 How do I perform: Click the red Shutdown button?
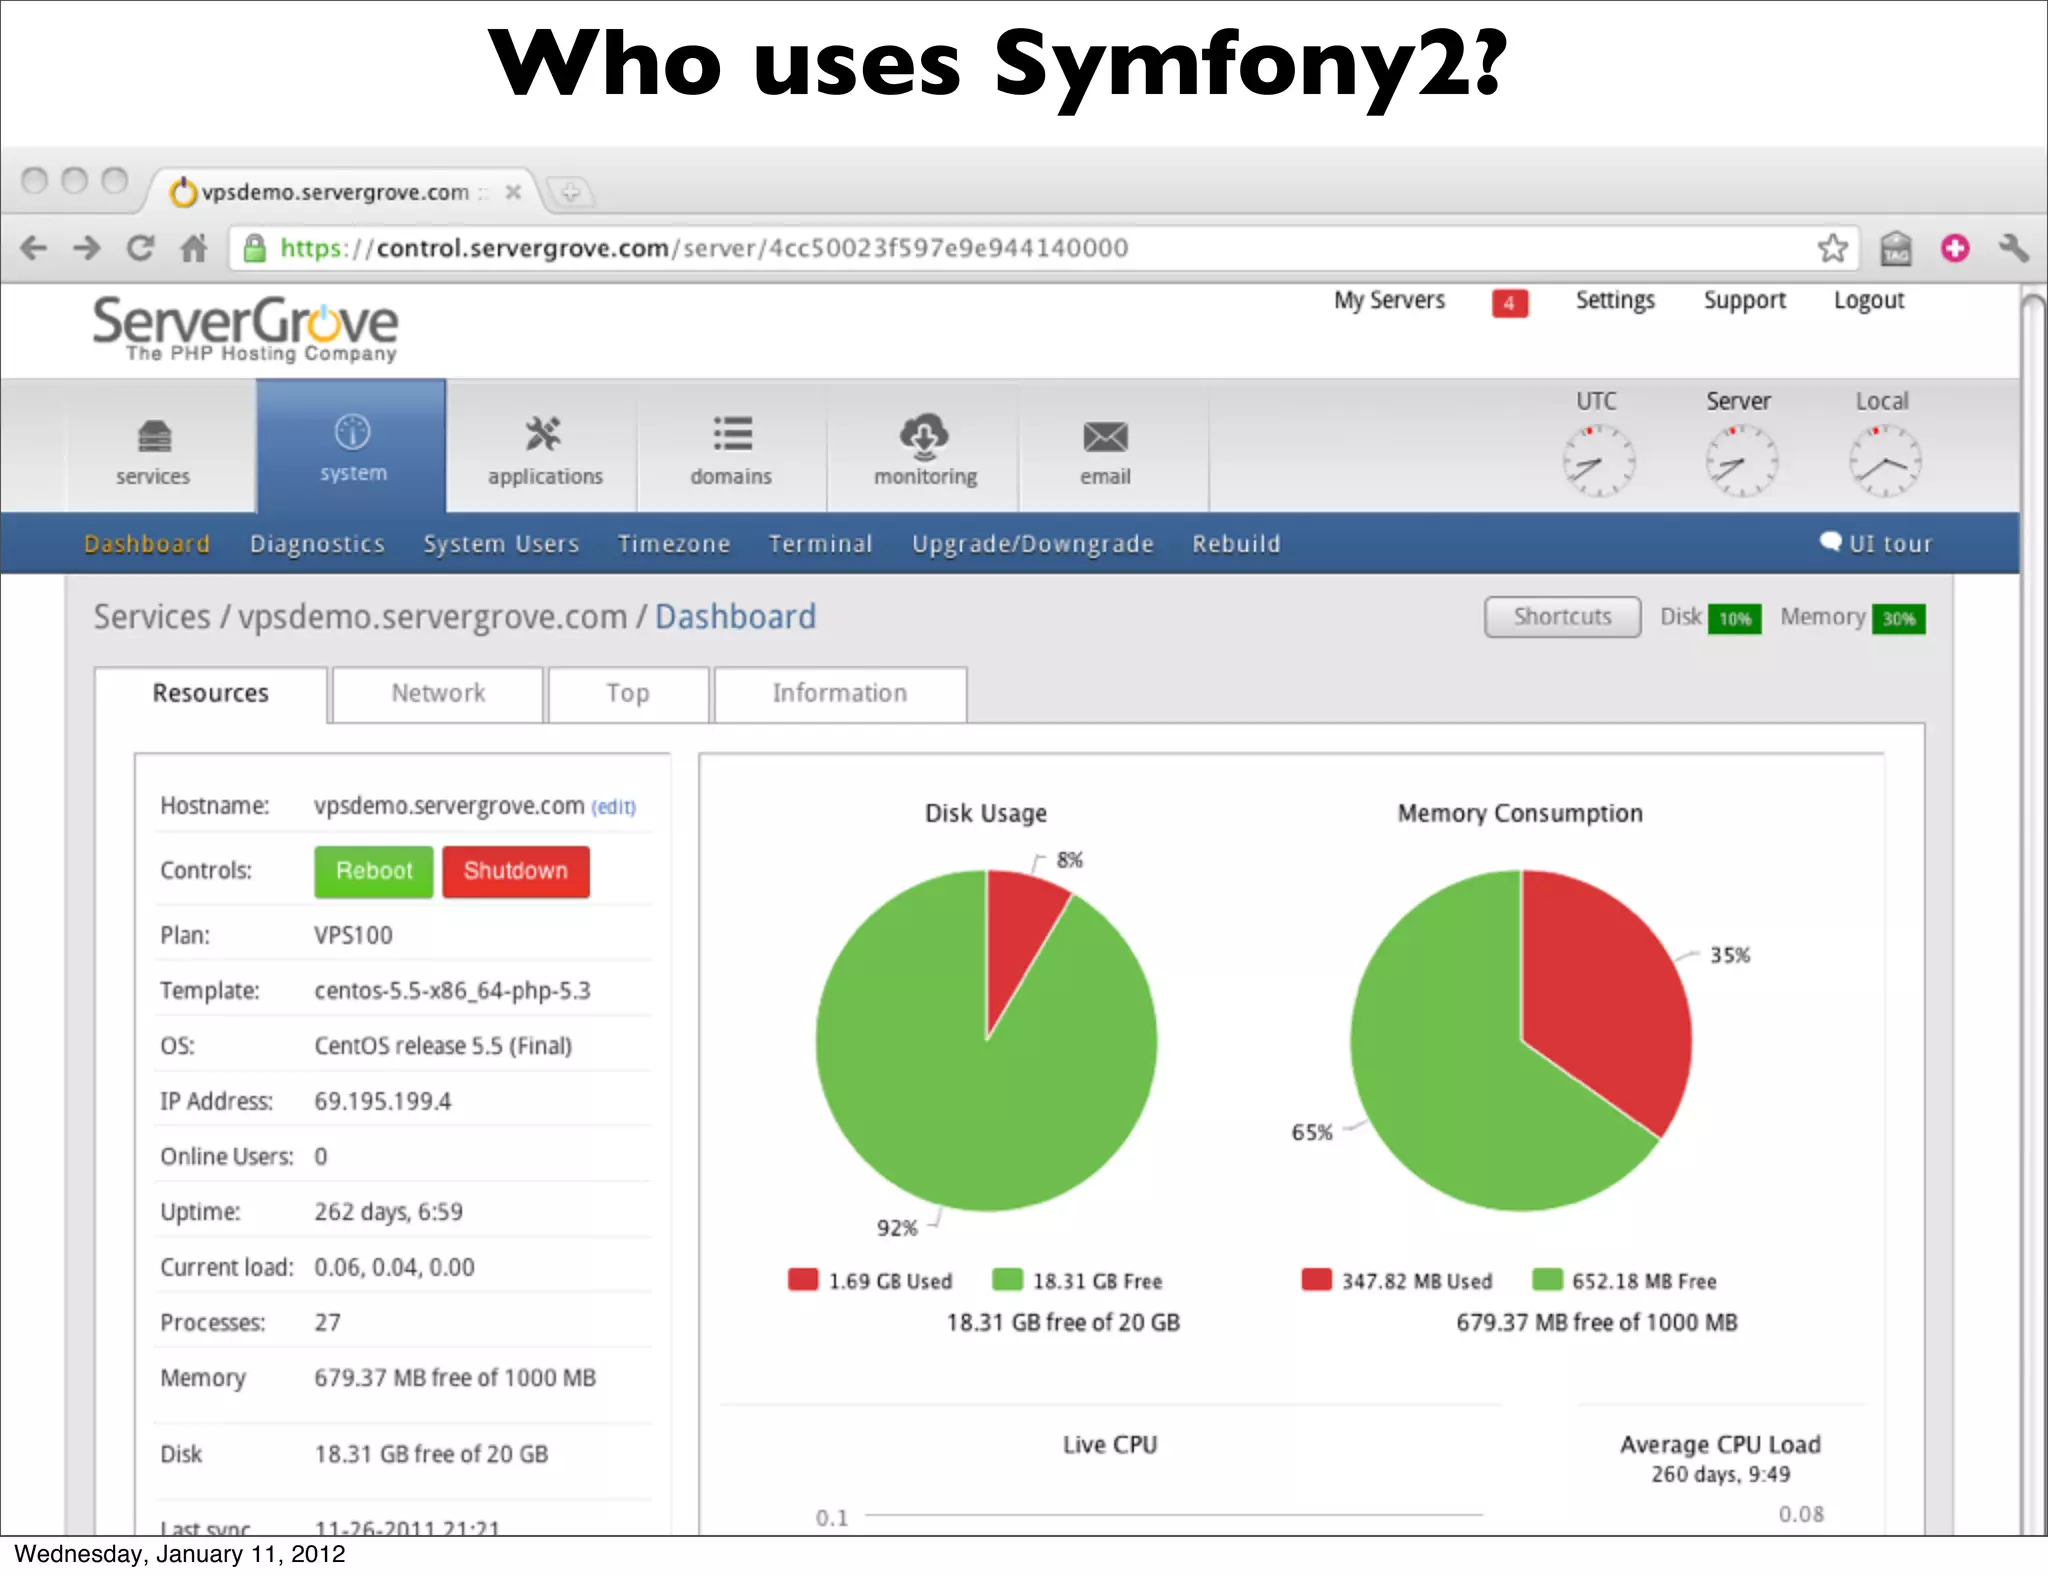516,871
